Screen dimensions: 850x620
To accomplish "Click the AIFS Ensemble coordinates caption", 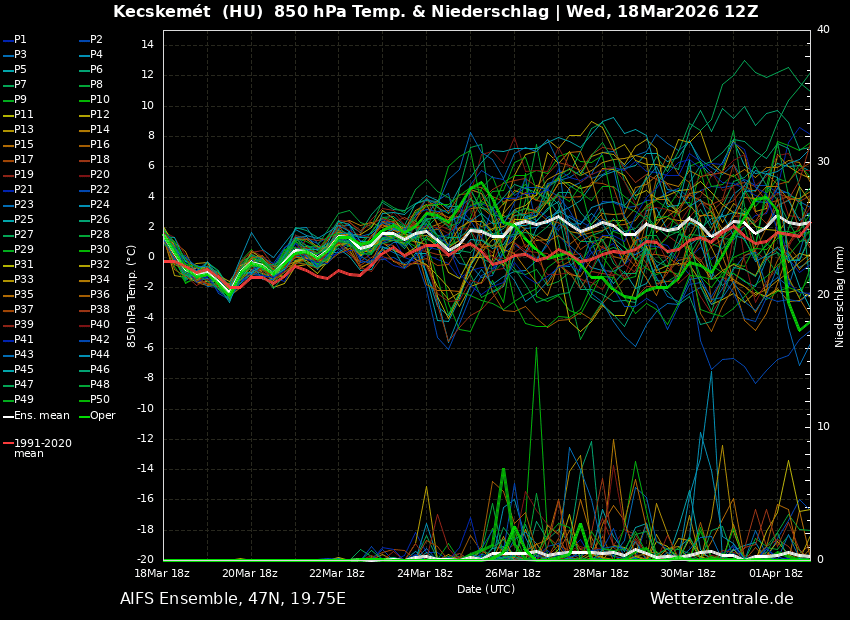I will tap(232, 599).
